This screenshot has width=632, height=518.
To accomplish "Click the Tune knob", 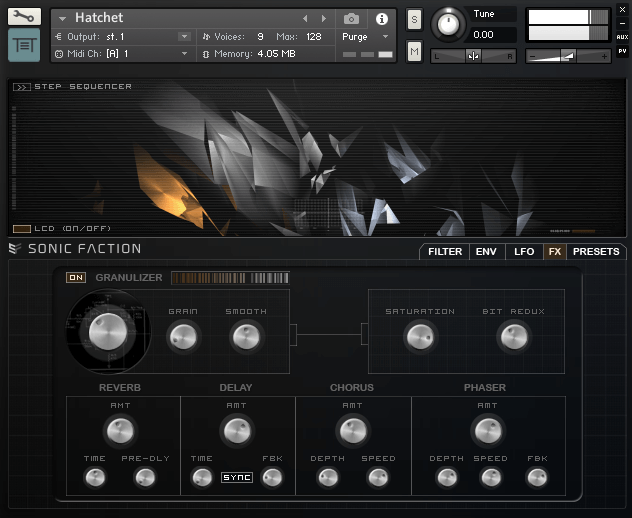I will click(x=448, y=24).
